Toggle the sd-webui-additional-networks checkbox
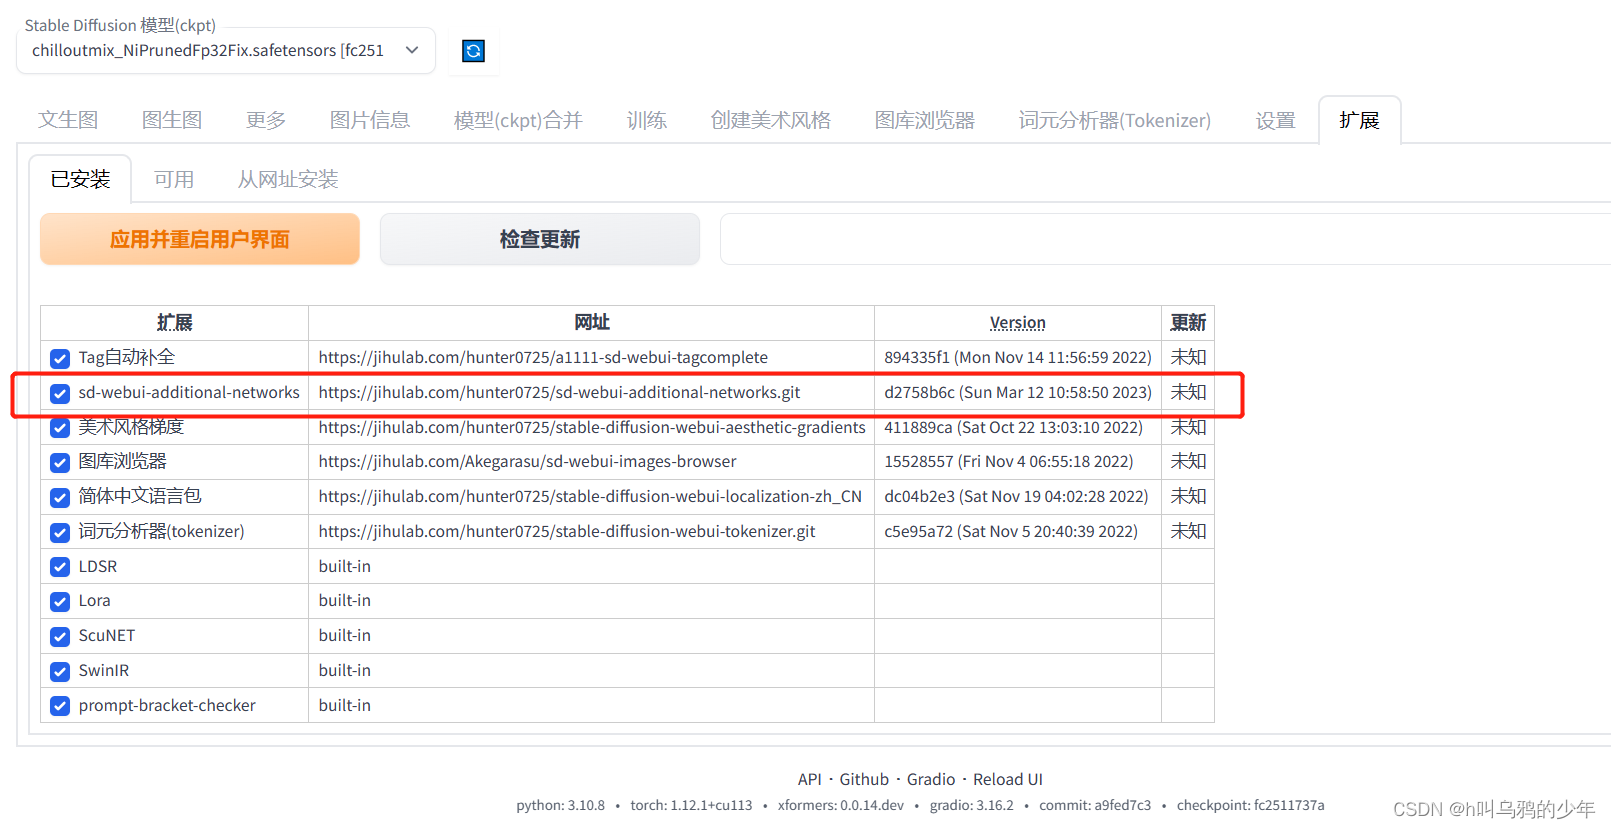The image size is (1611, 829). tap(60, 393)
